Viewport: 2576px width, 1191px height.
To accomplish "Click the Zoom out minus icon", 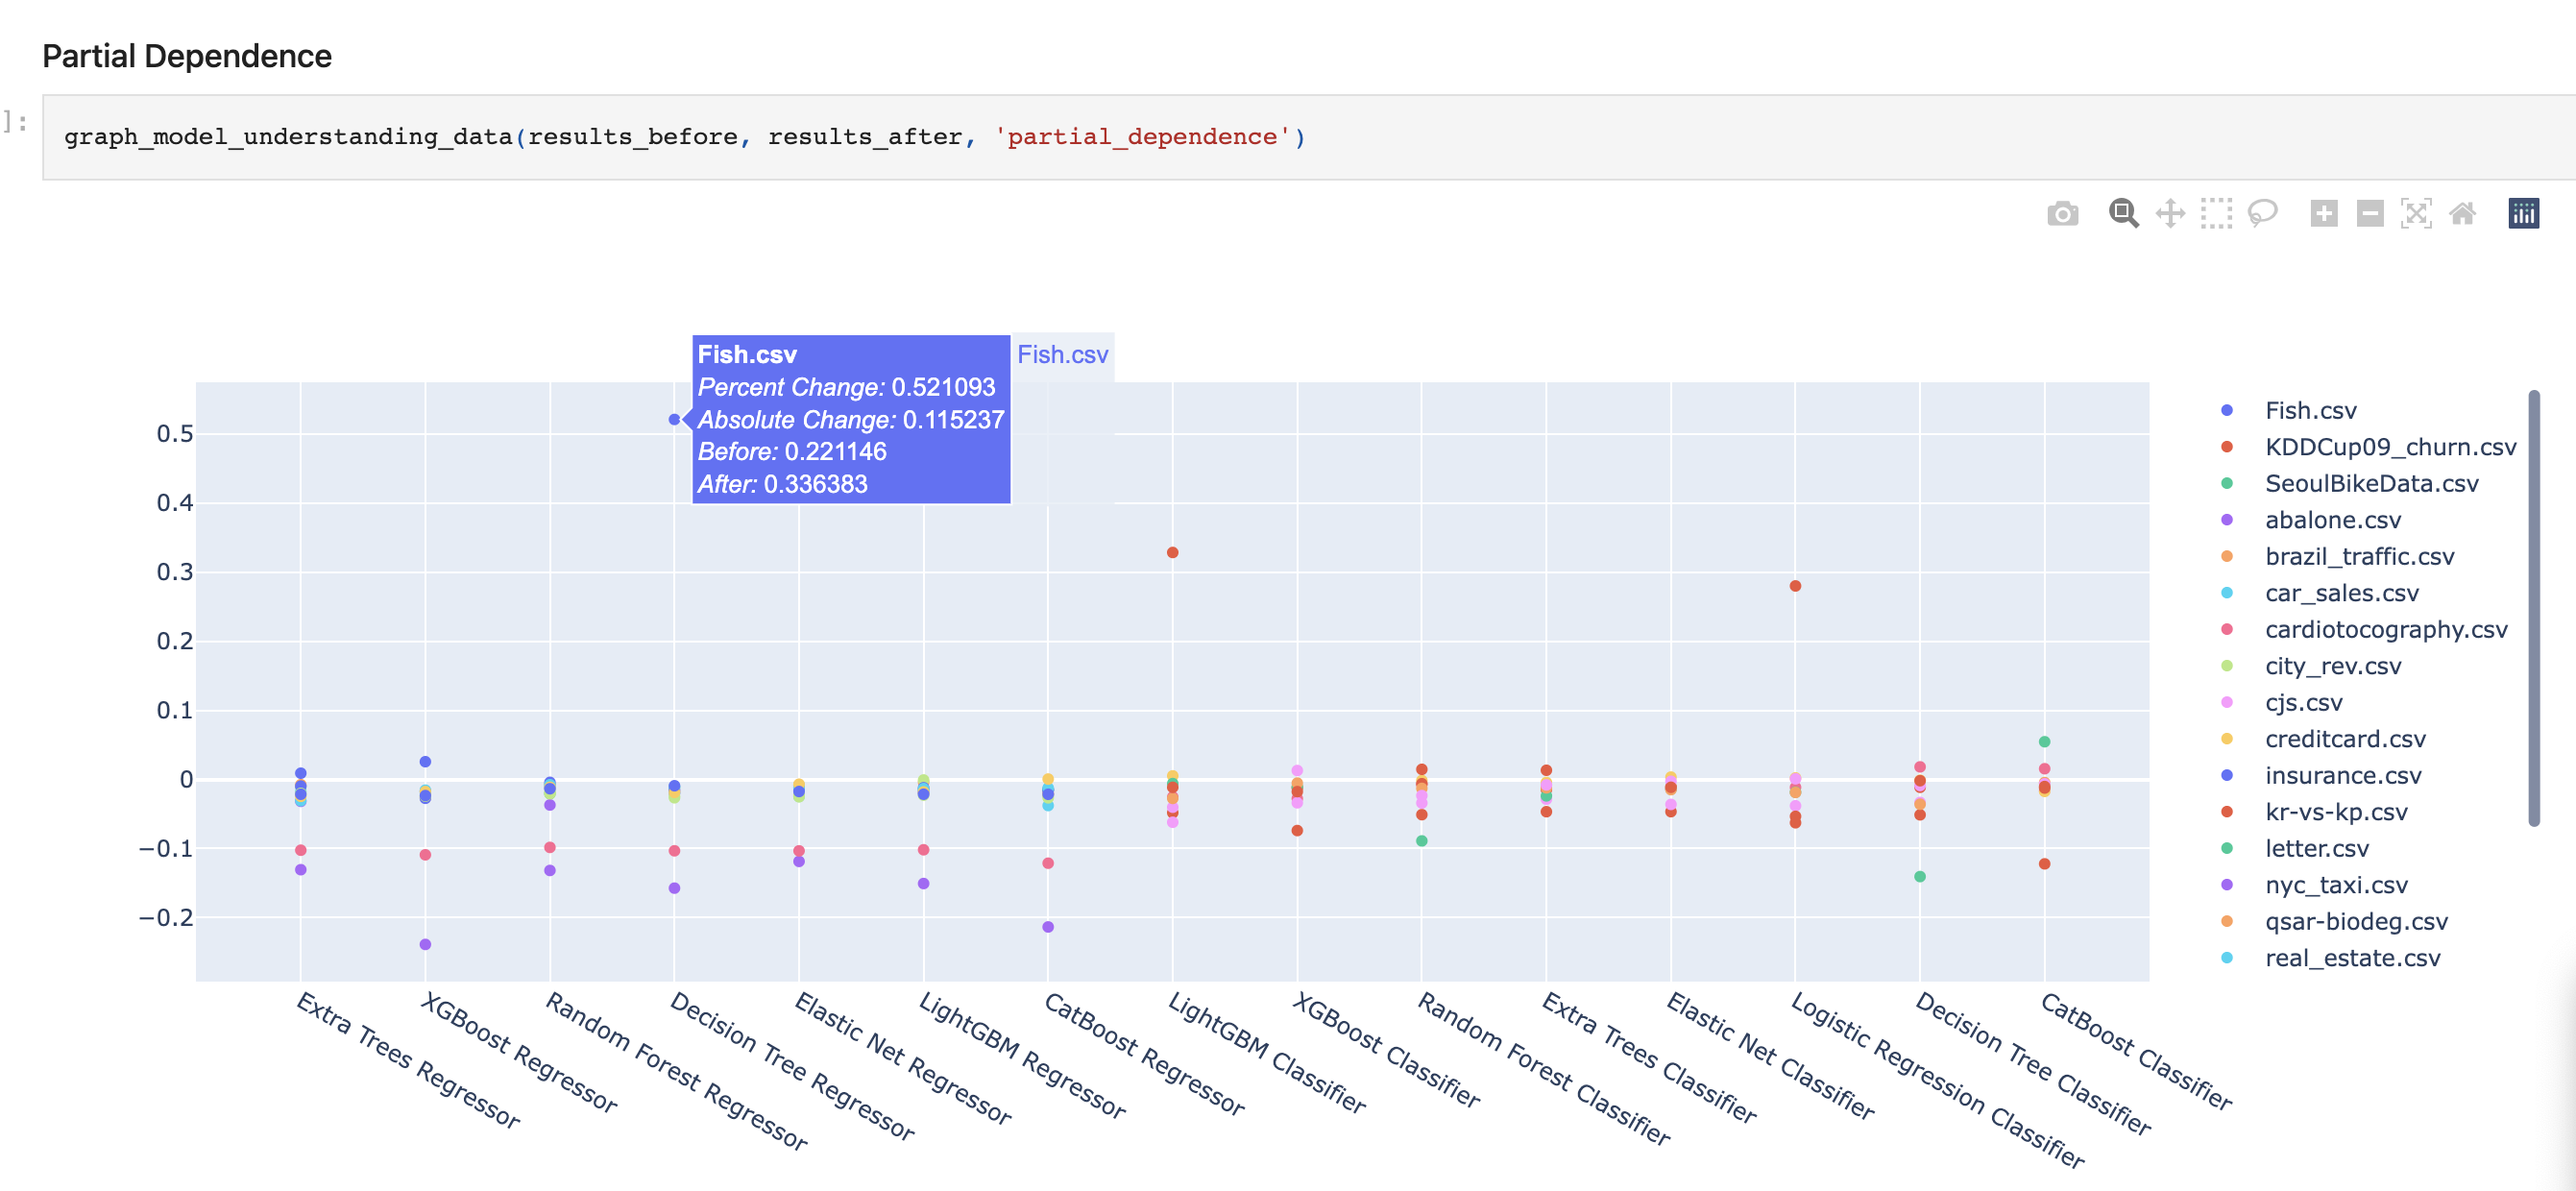I will [2370, 214].
